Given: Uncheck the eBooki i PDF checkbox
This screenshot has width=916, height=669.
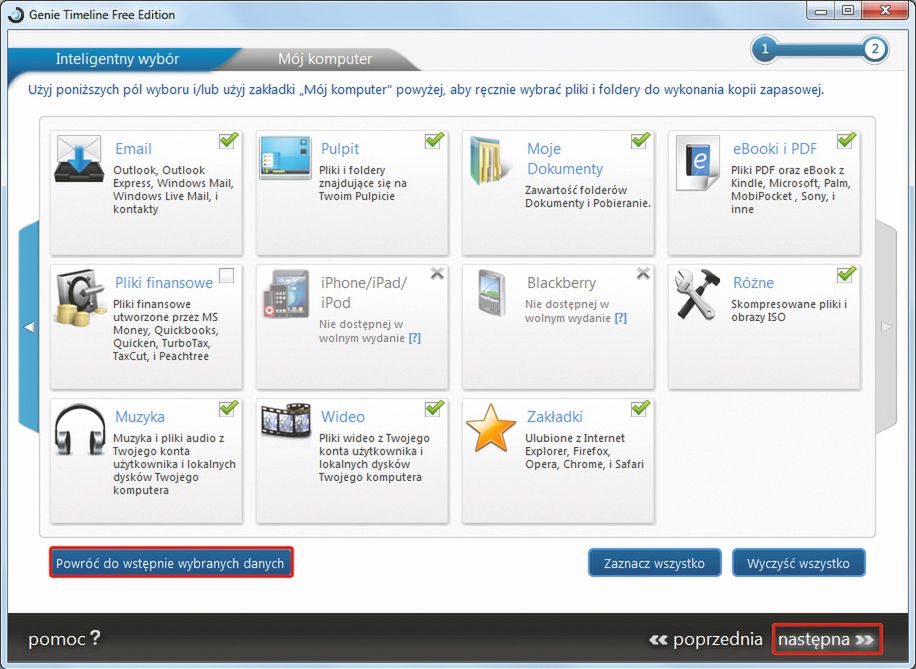Looking at the screenshot, I should pos(846,141).
